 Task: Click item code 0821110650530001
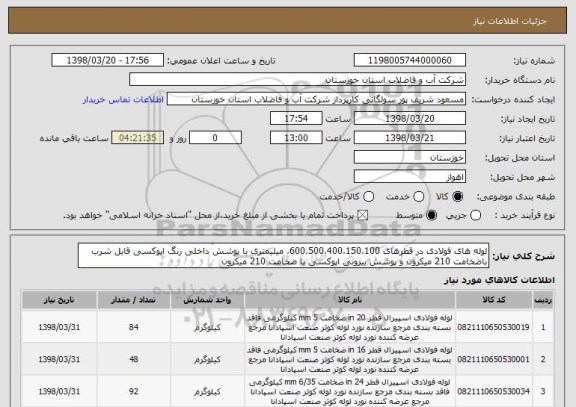(493, 359)
